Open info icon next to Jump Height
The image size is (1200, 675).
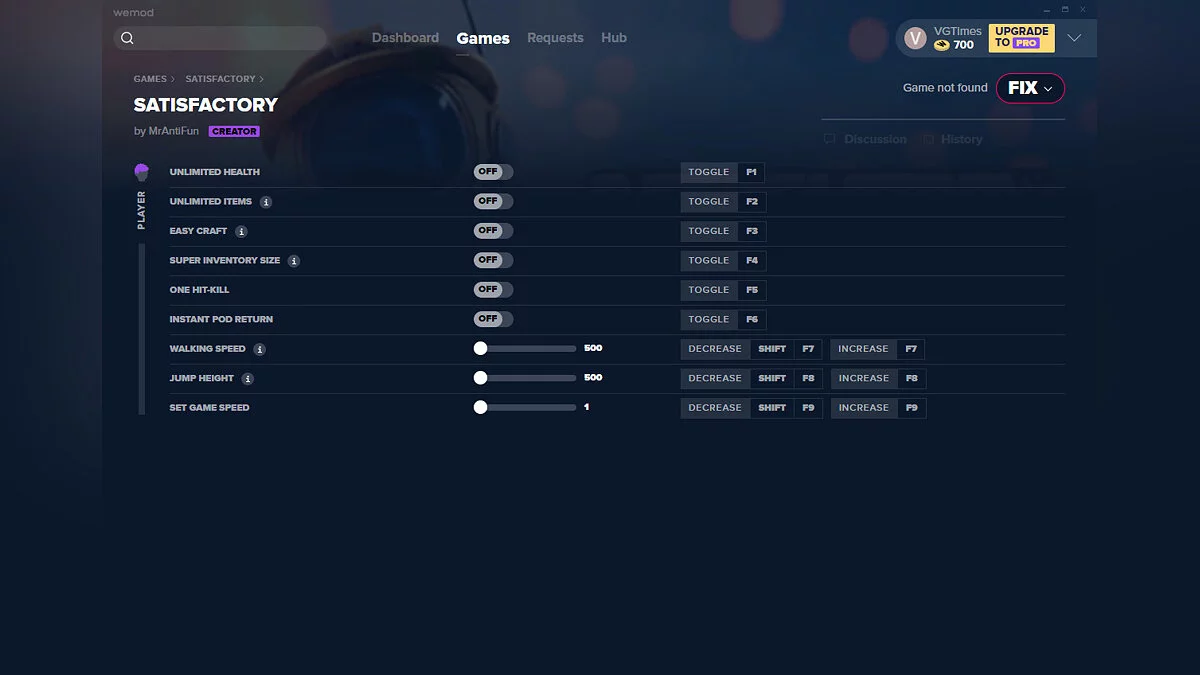pos(248,379)
